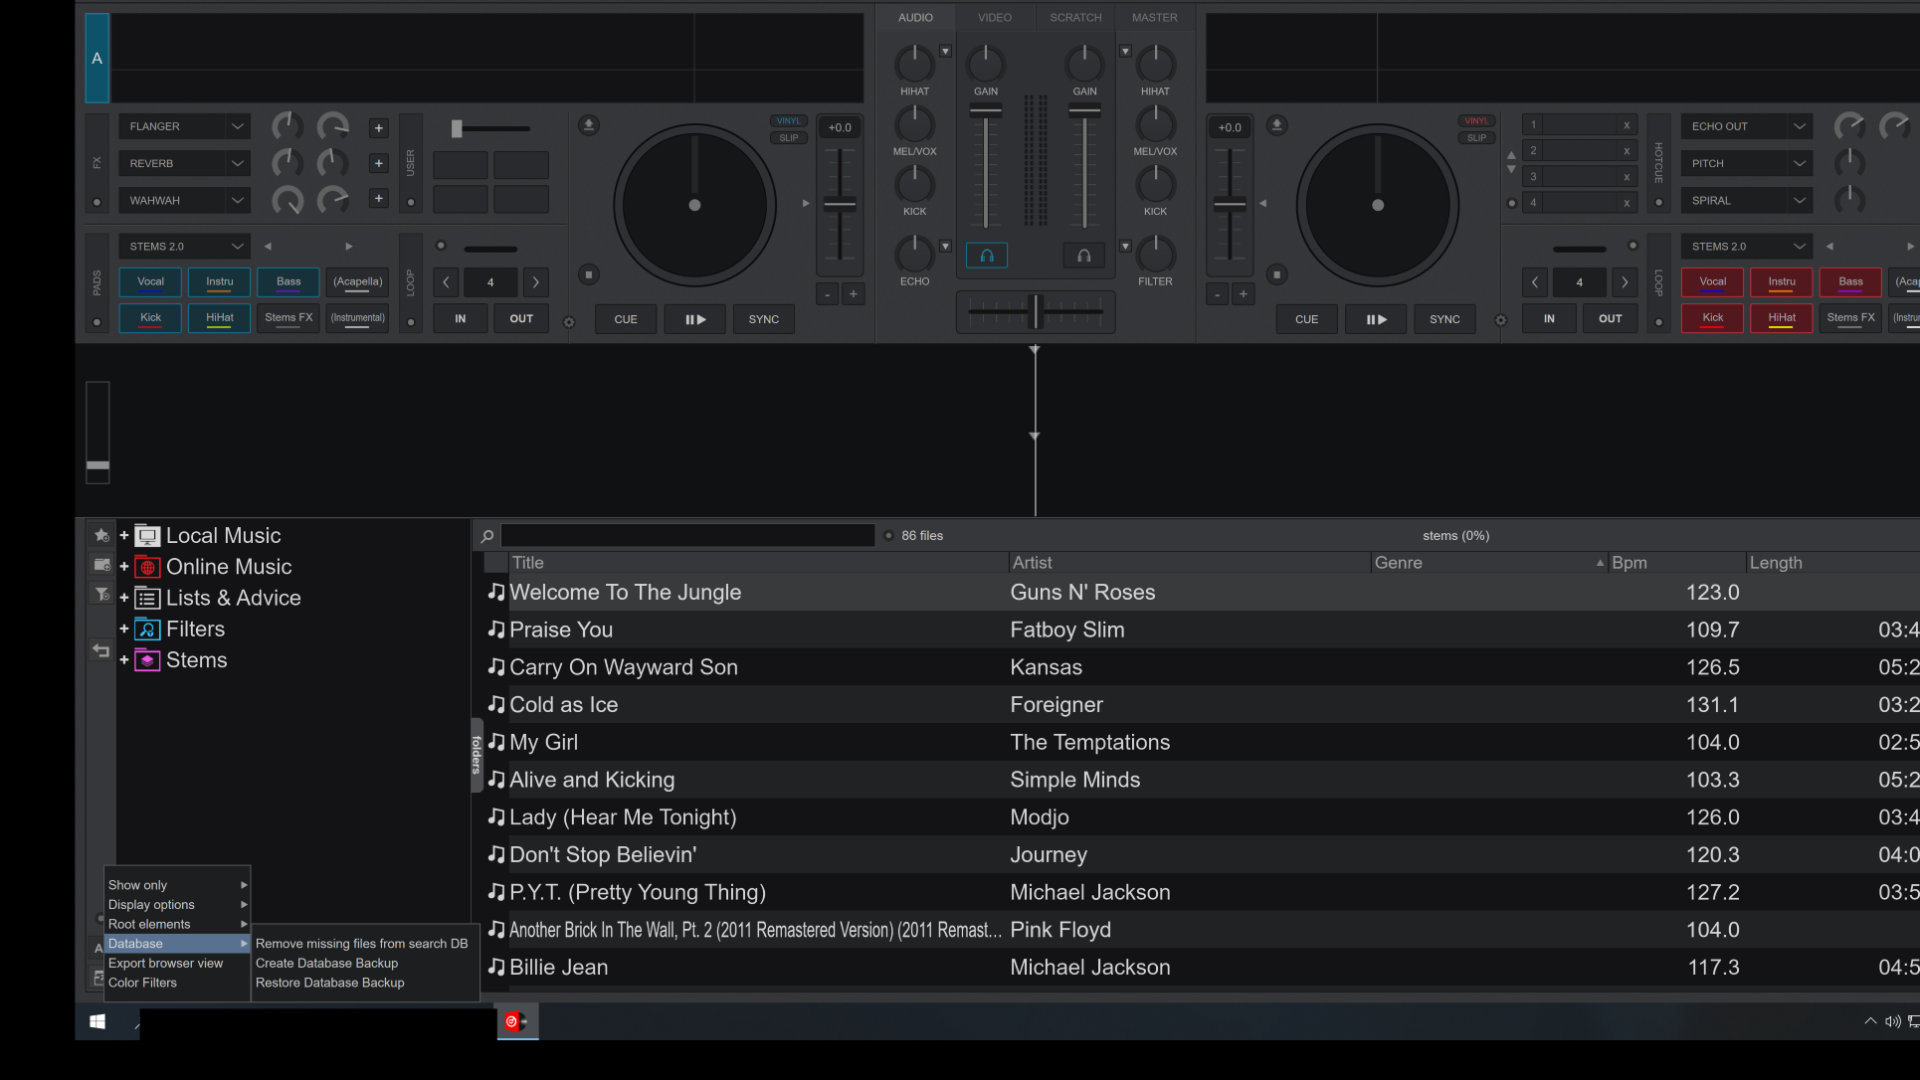Select Create Database Backup from the menu

coord(326,962)
